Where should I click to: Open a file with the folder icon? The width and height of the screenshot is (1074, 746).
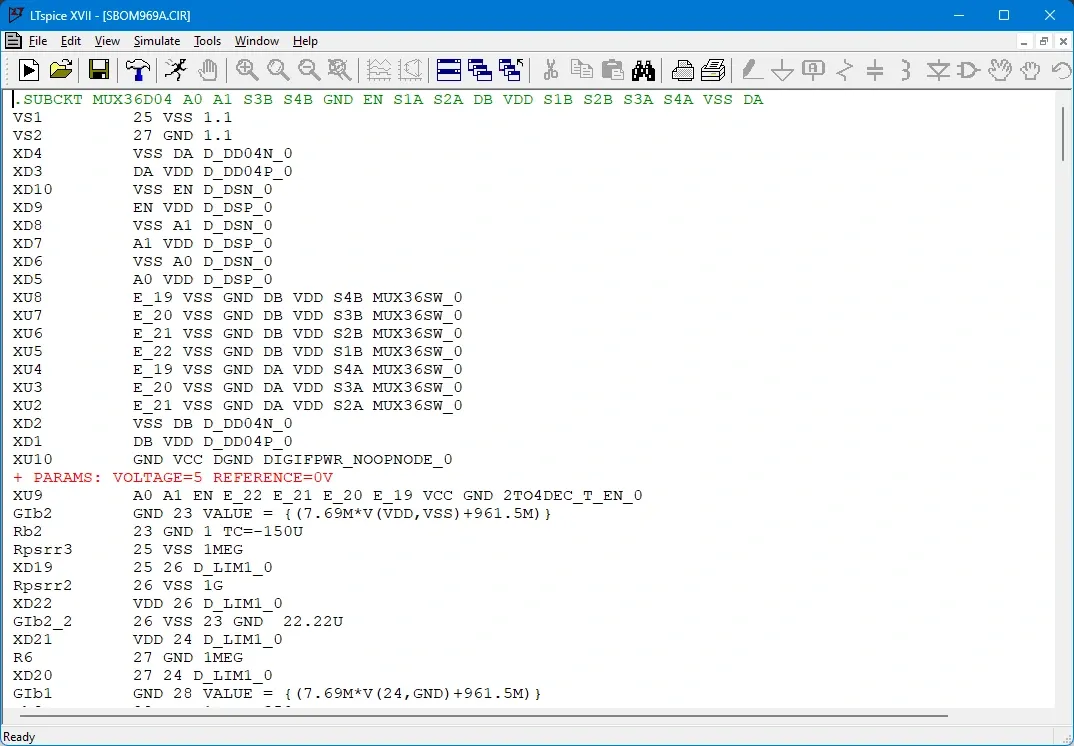coord(61,70)
